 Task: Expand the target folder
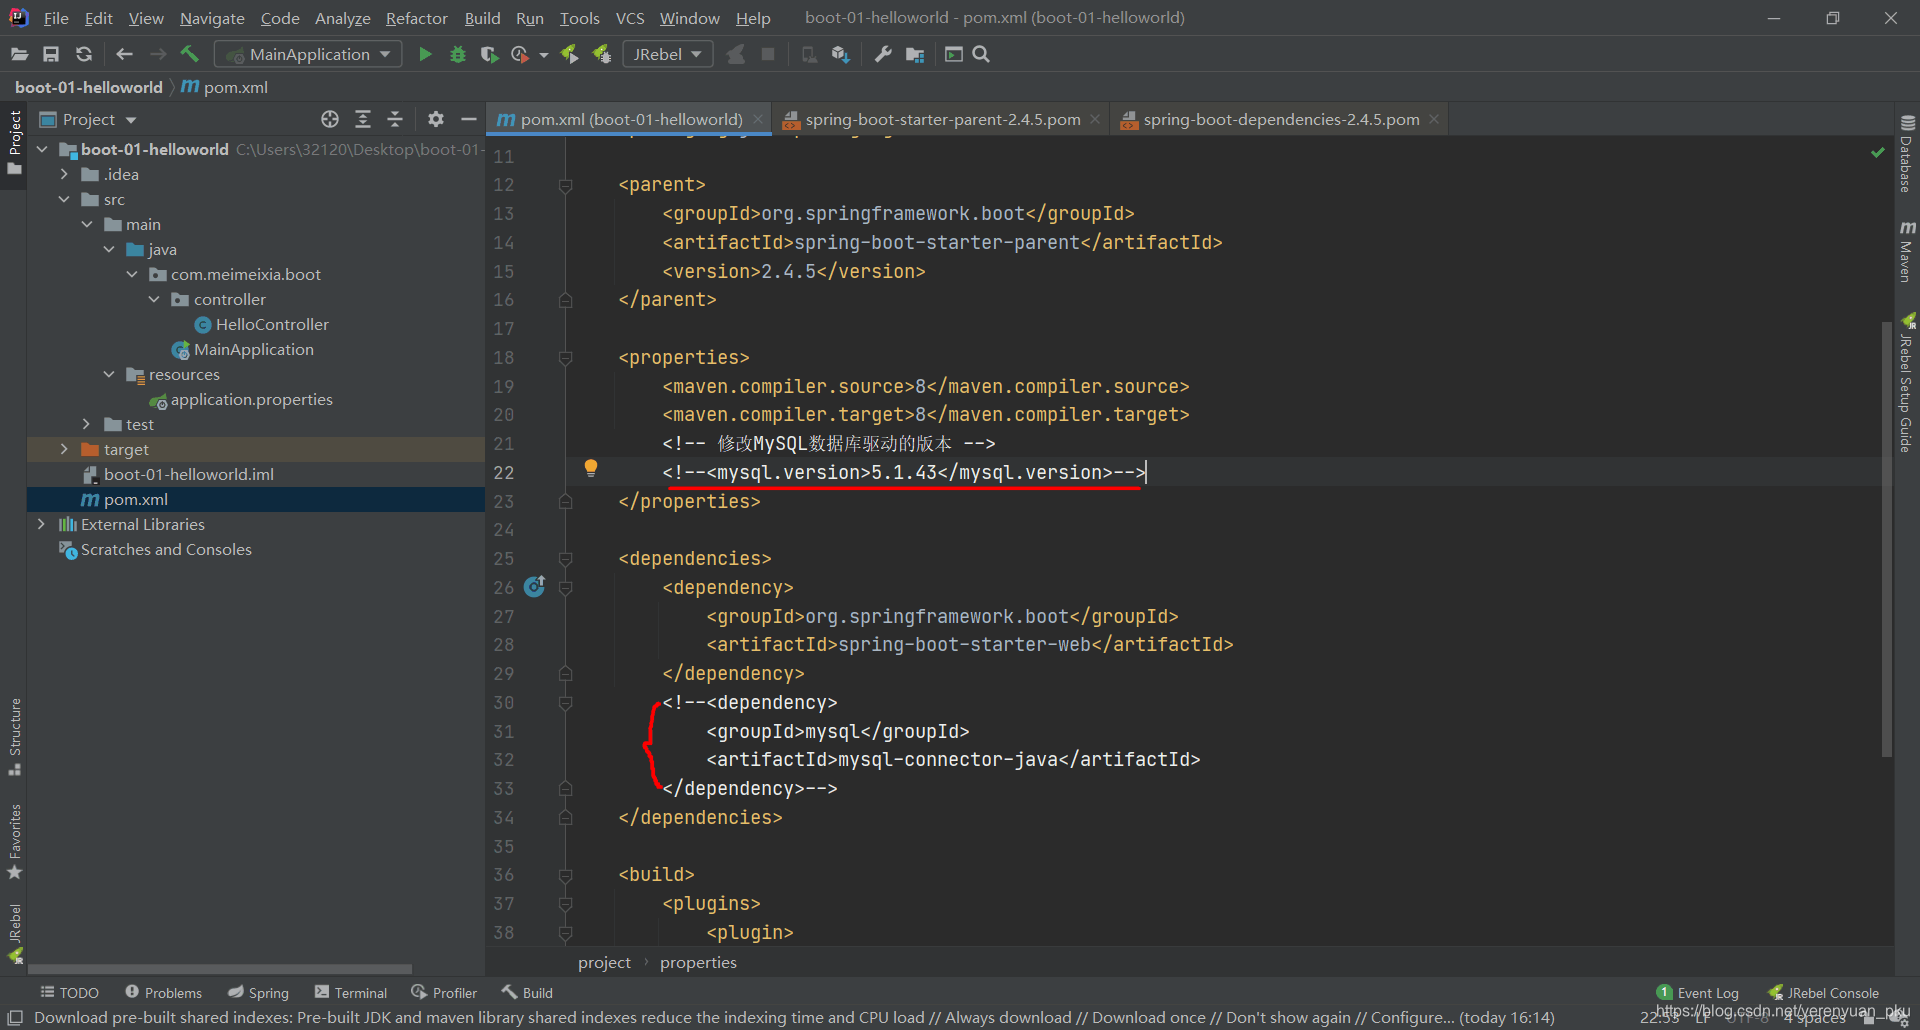coord(64,449)
